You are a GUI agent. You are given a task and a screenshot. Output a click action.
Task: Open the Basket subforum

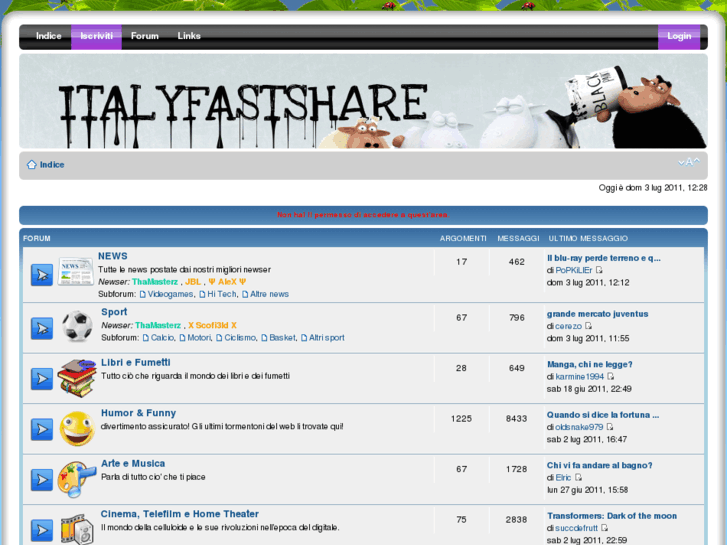click(282, 338)
